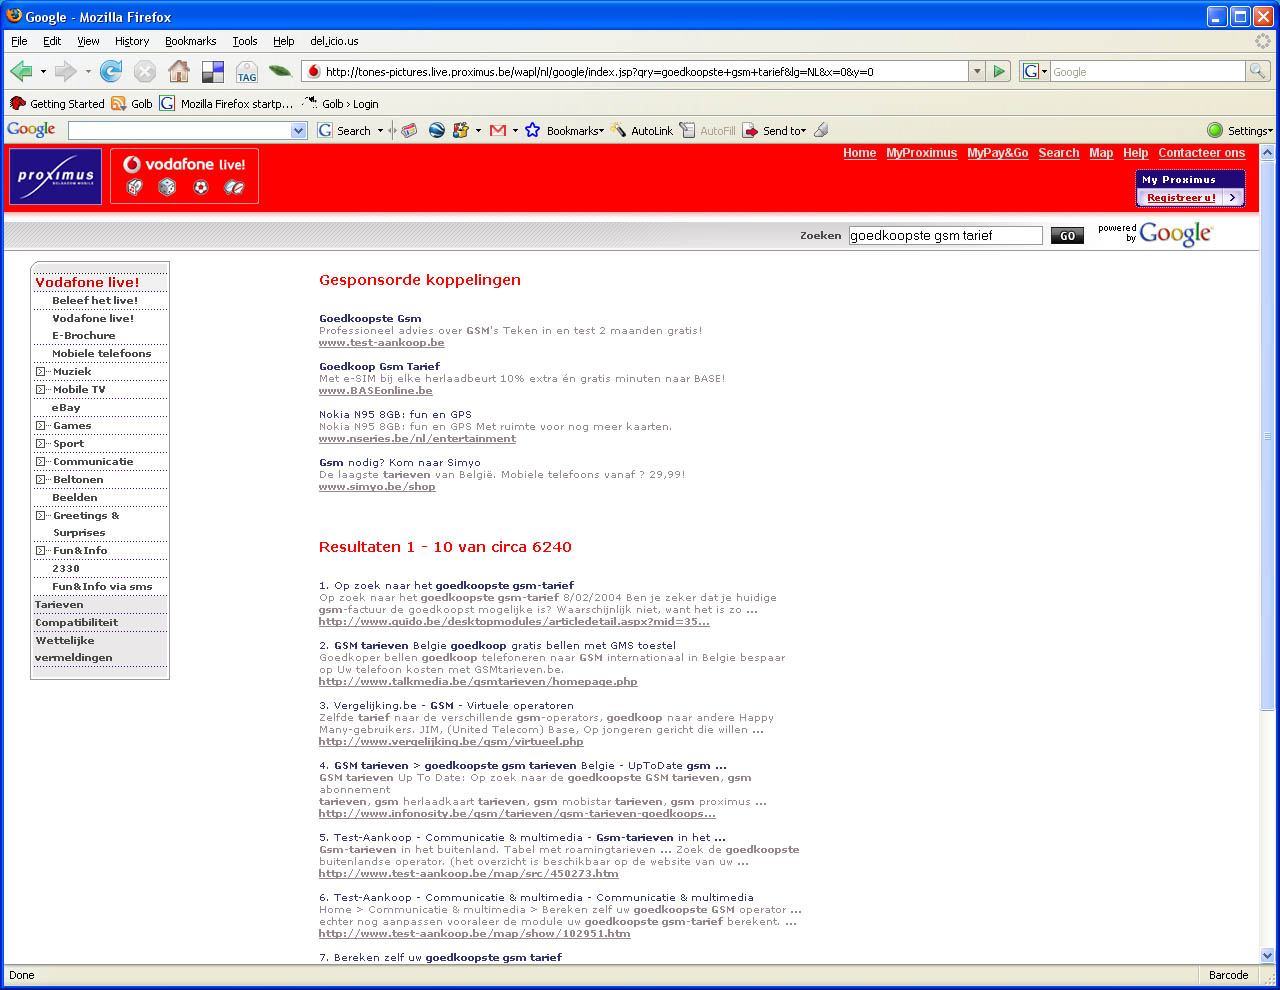Expand the Mobile TV menu item
The width and height of the screenshot is (1280, 990).
(x=41, y=389)
